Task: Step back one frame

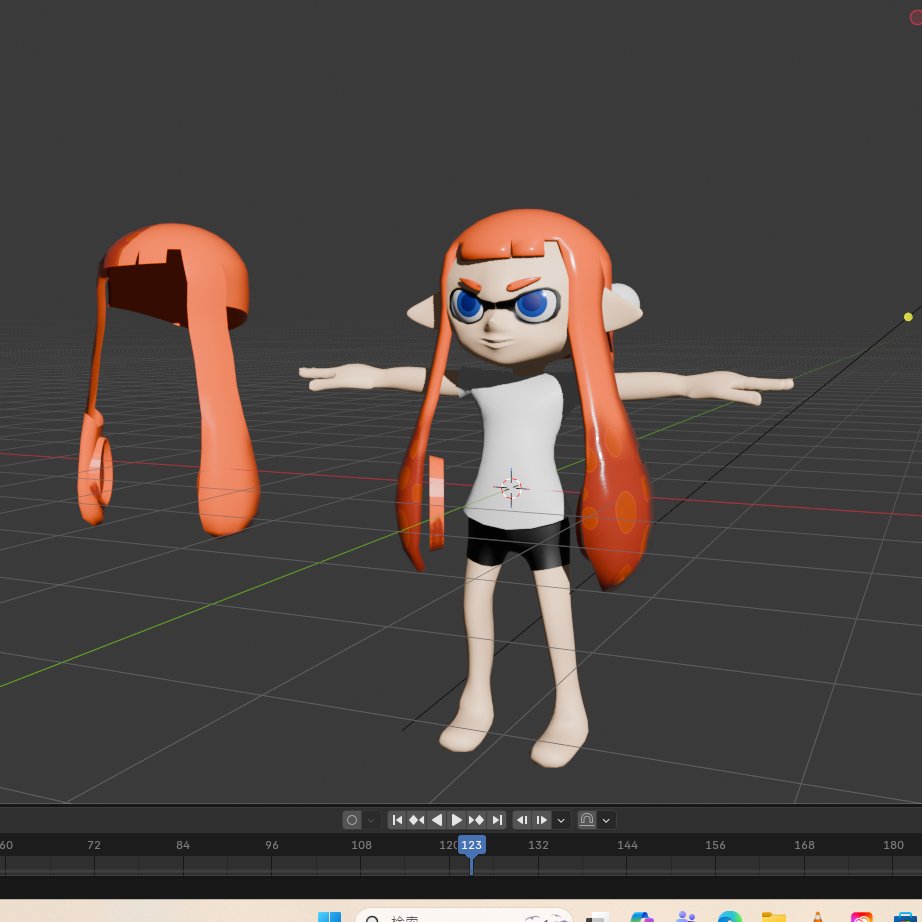Action: [x=522, y=820]
